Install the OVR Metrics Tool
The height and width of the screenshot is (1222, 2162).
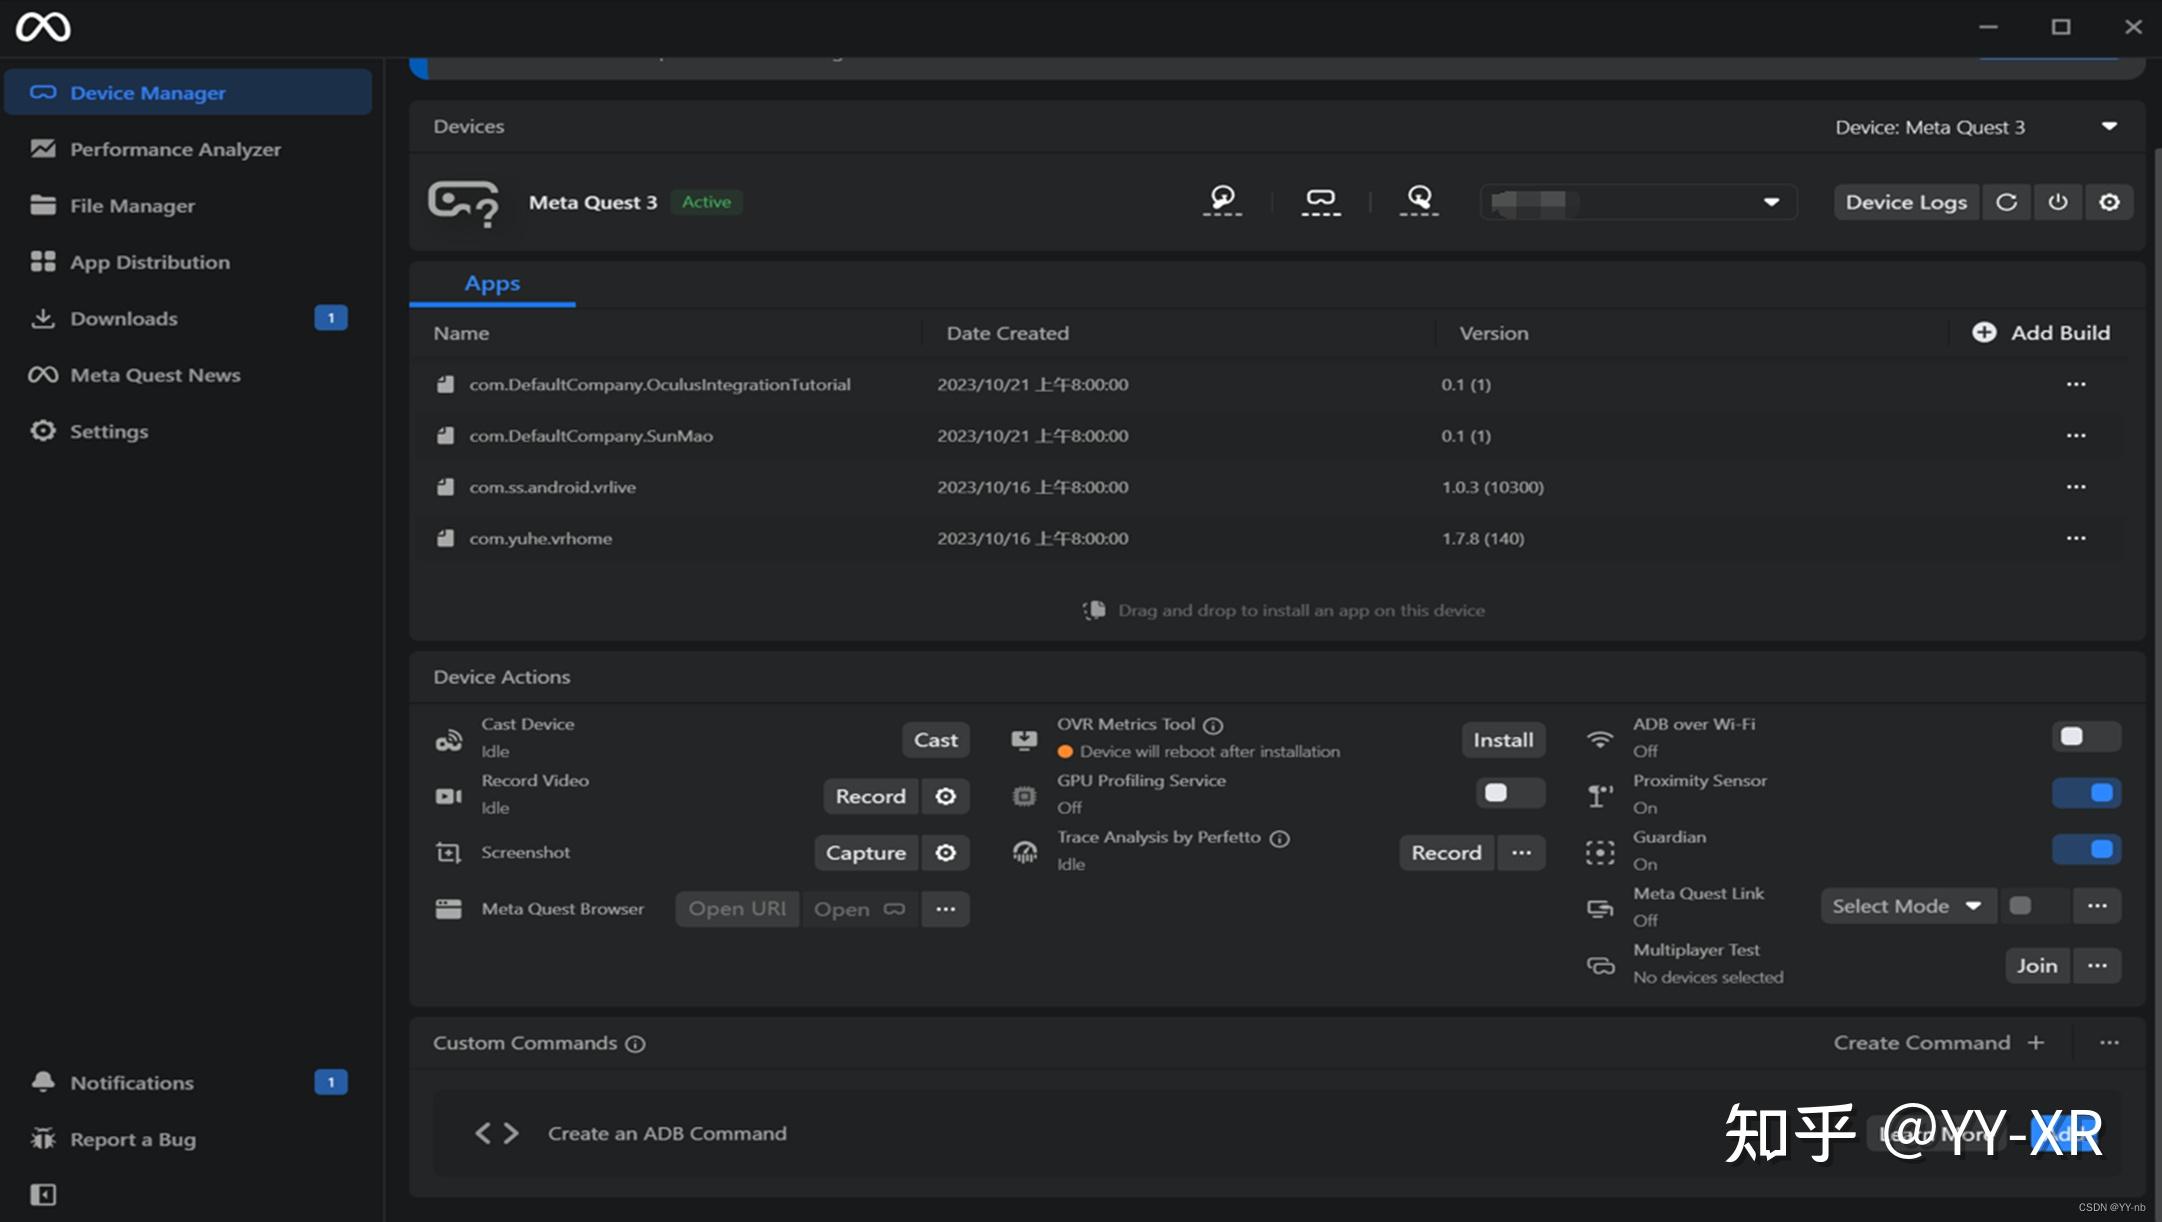tap(1504, 739)
